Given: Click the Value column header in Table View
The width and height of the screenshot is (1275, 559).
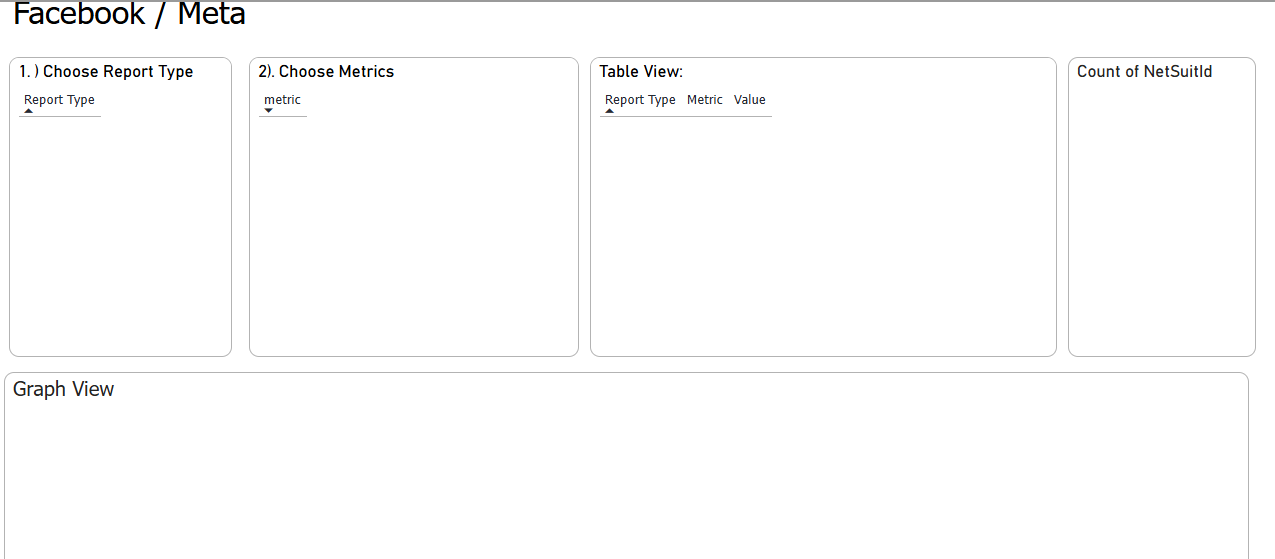Looking at the screenshot, I should [x=750, y=100].
